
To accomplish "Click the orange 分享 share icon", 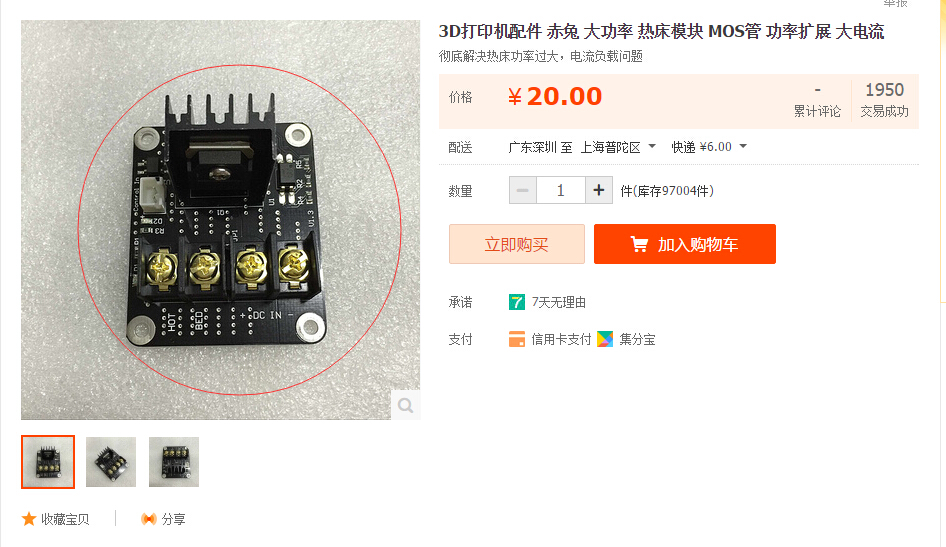I will pos(148,519).
